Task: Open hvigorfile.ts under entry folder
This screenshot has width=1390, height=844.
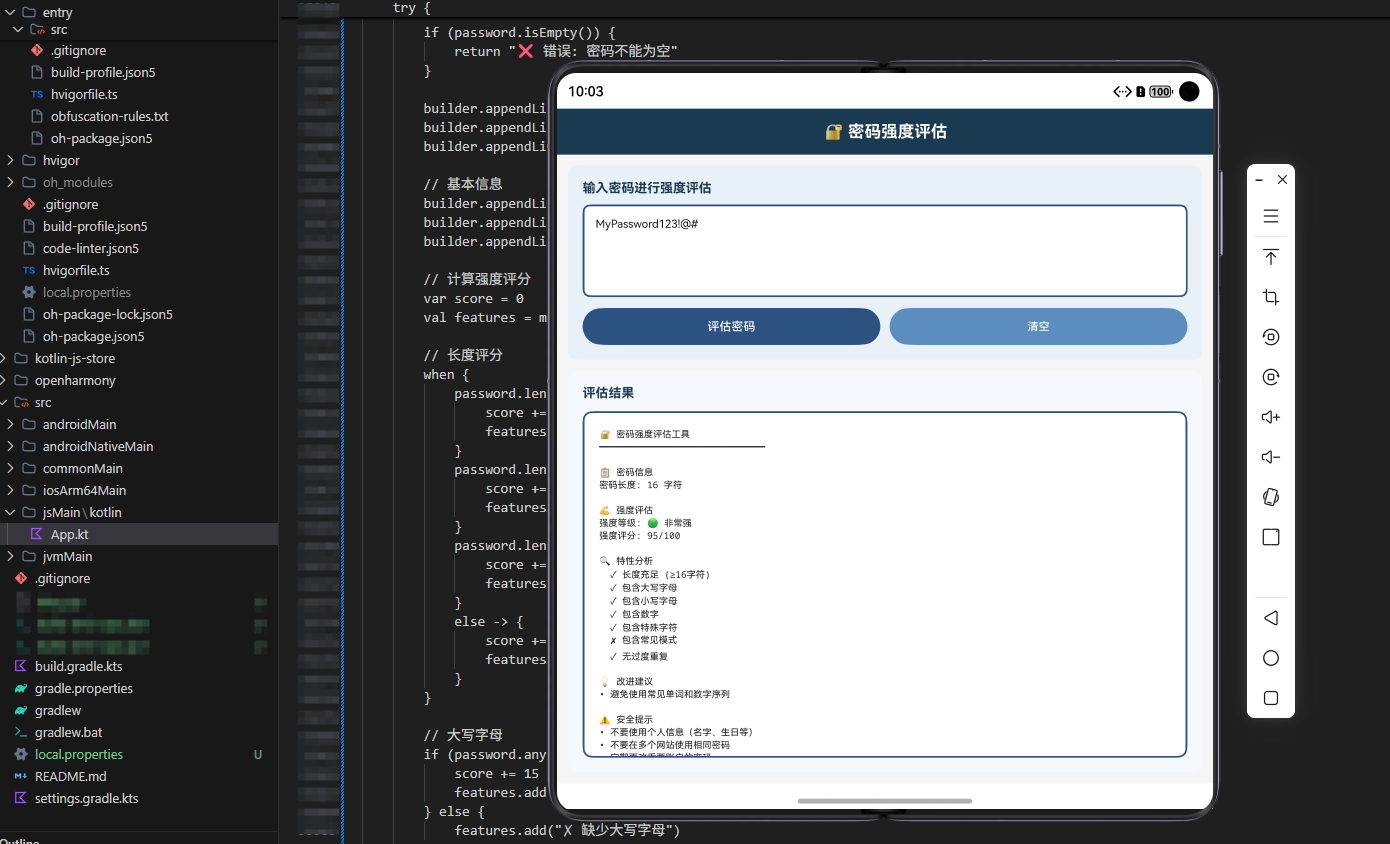Action: click(84, 94)
